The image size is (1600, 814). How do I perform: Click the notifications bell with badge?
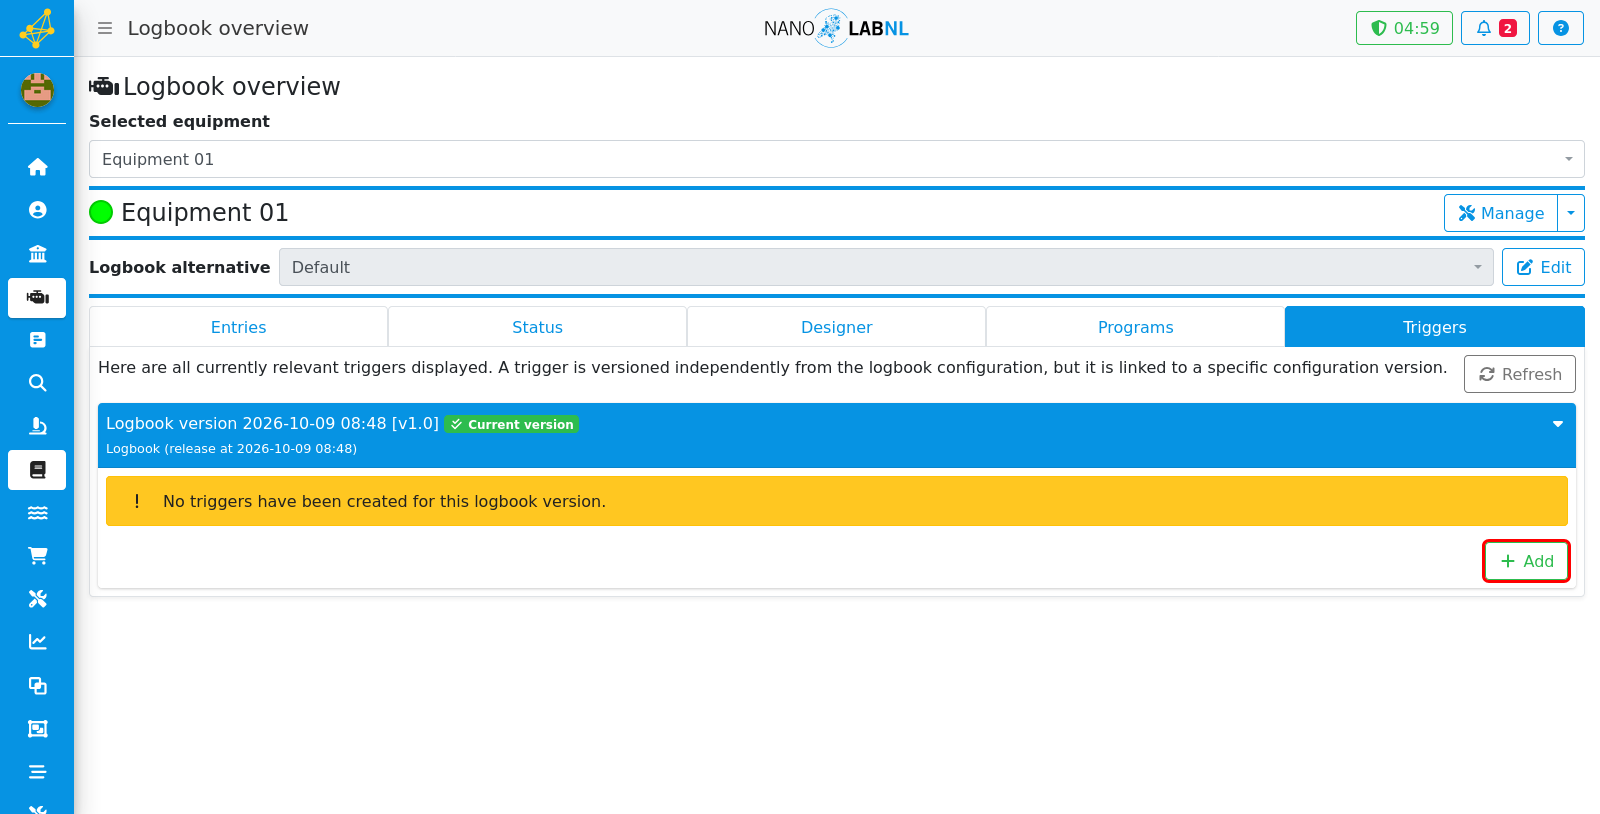(x=1495, y=28)
